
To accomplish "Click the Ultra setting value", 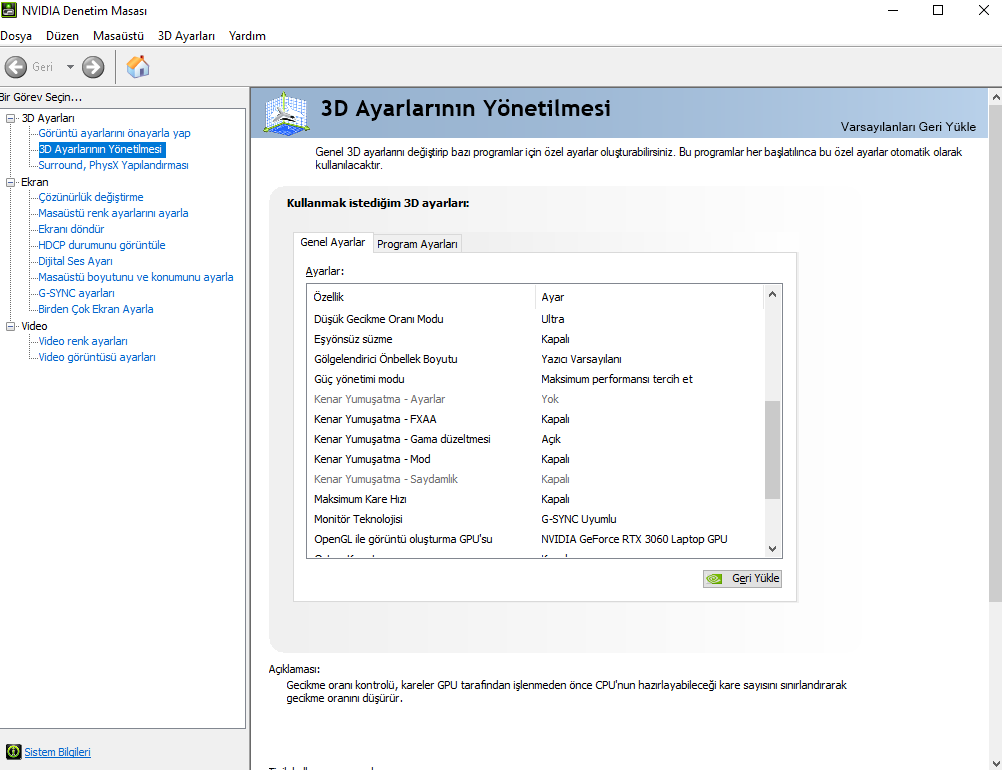I will [553, 319].
